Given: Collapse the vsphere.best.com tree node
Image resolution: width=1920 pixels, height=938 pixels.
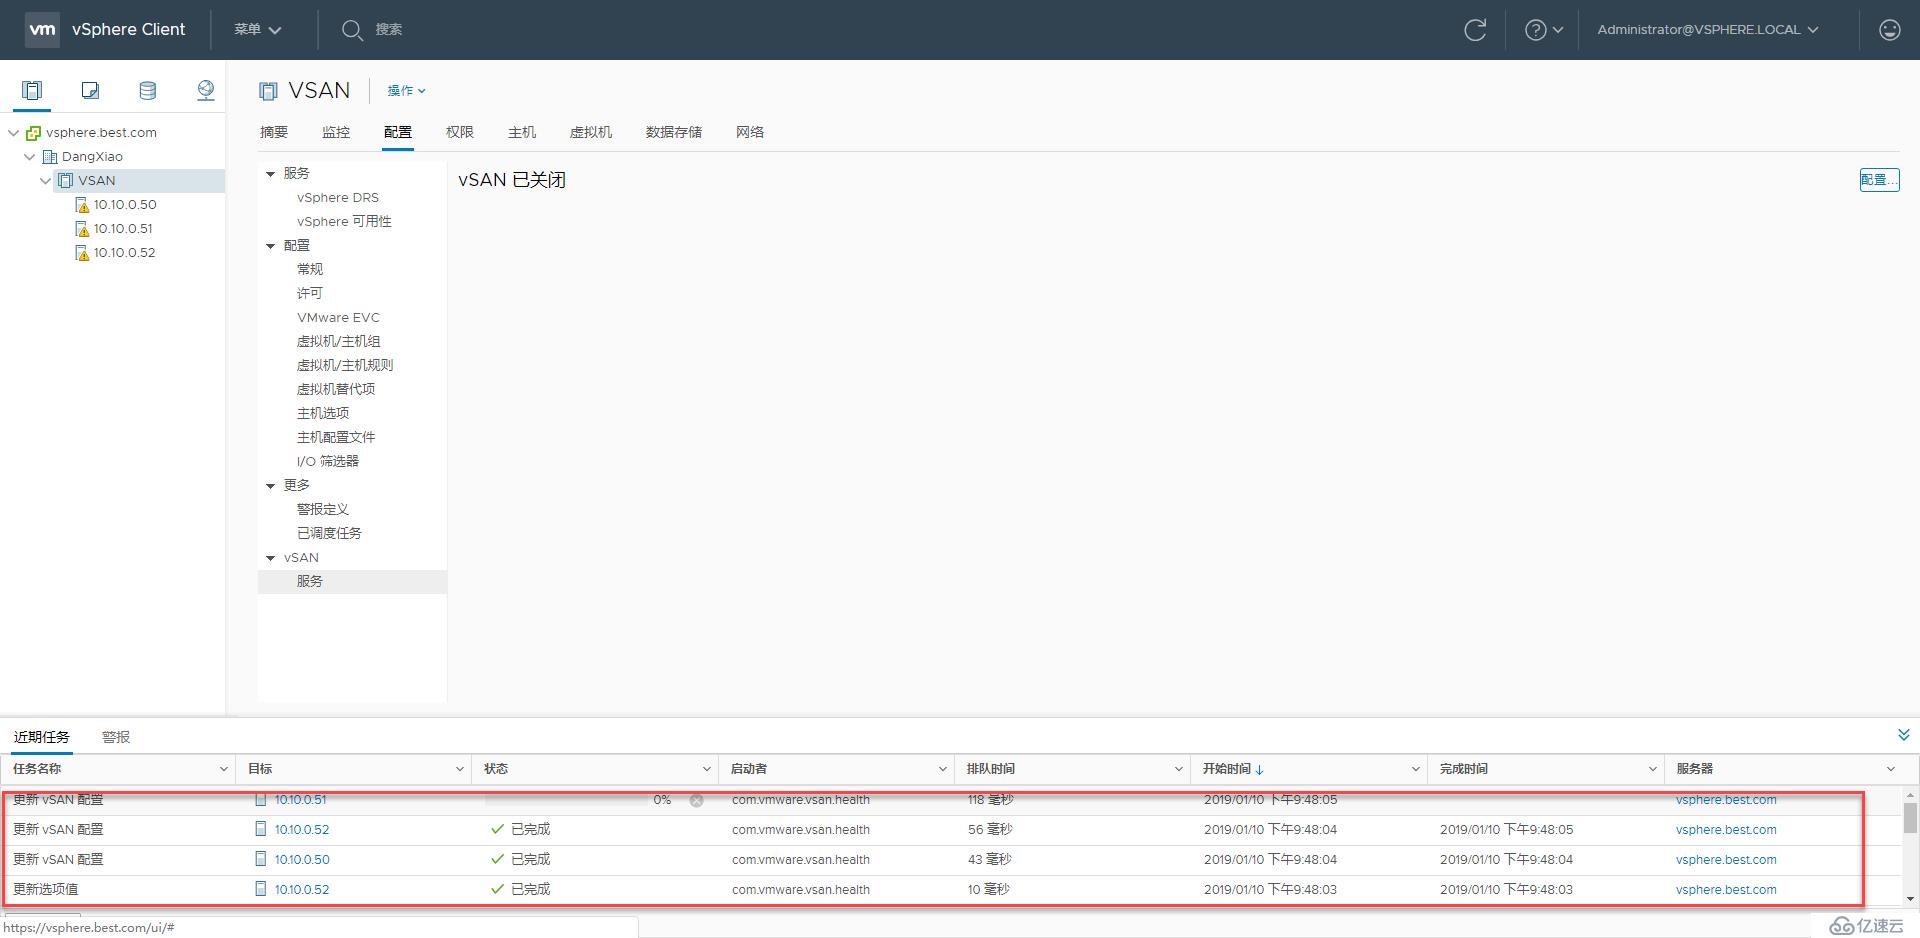Looking at the screenshot, I should (13, 133).
